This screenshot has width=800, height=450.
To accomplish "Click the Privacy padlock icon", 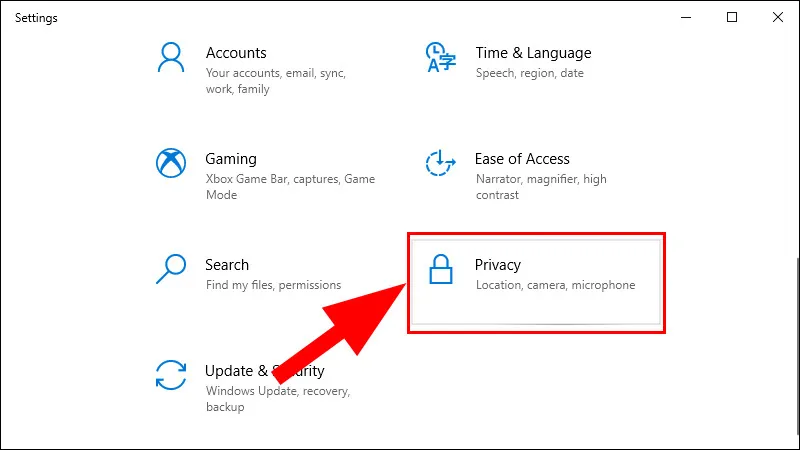I will point(441,270).
